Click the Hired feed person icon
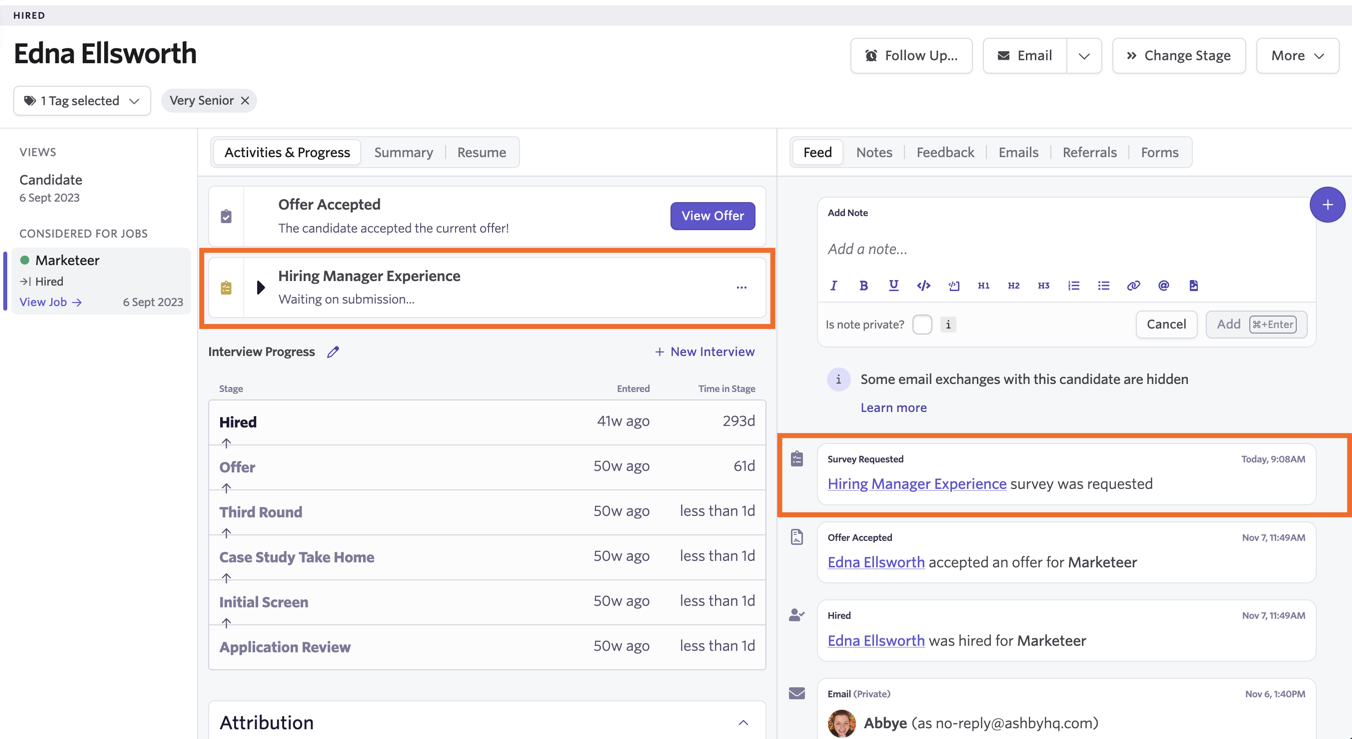 (x=797, y=615)
